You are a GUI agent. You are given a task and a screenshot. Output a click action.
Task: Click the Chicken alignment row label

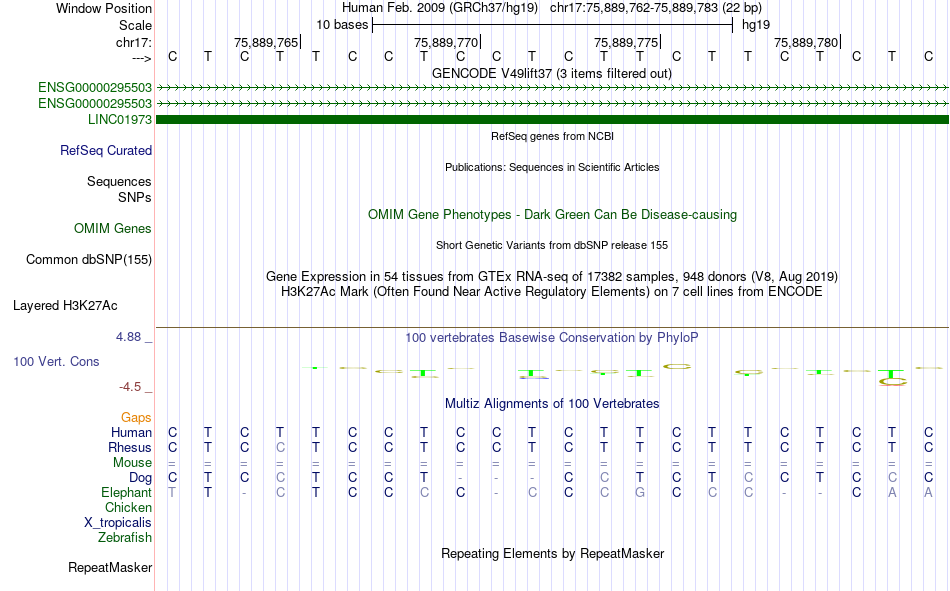(x=128, y=507)
